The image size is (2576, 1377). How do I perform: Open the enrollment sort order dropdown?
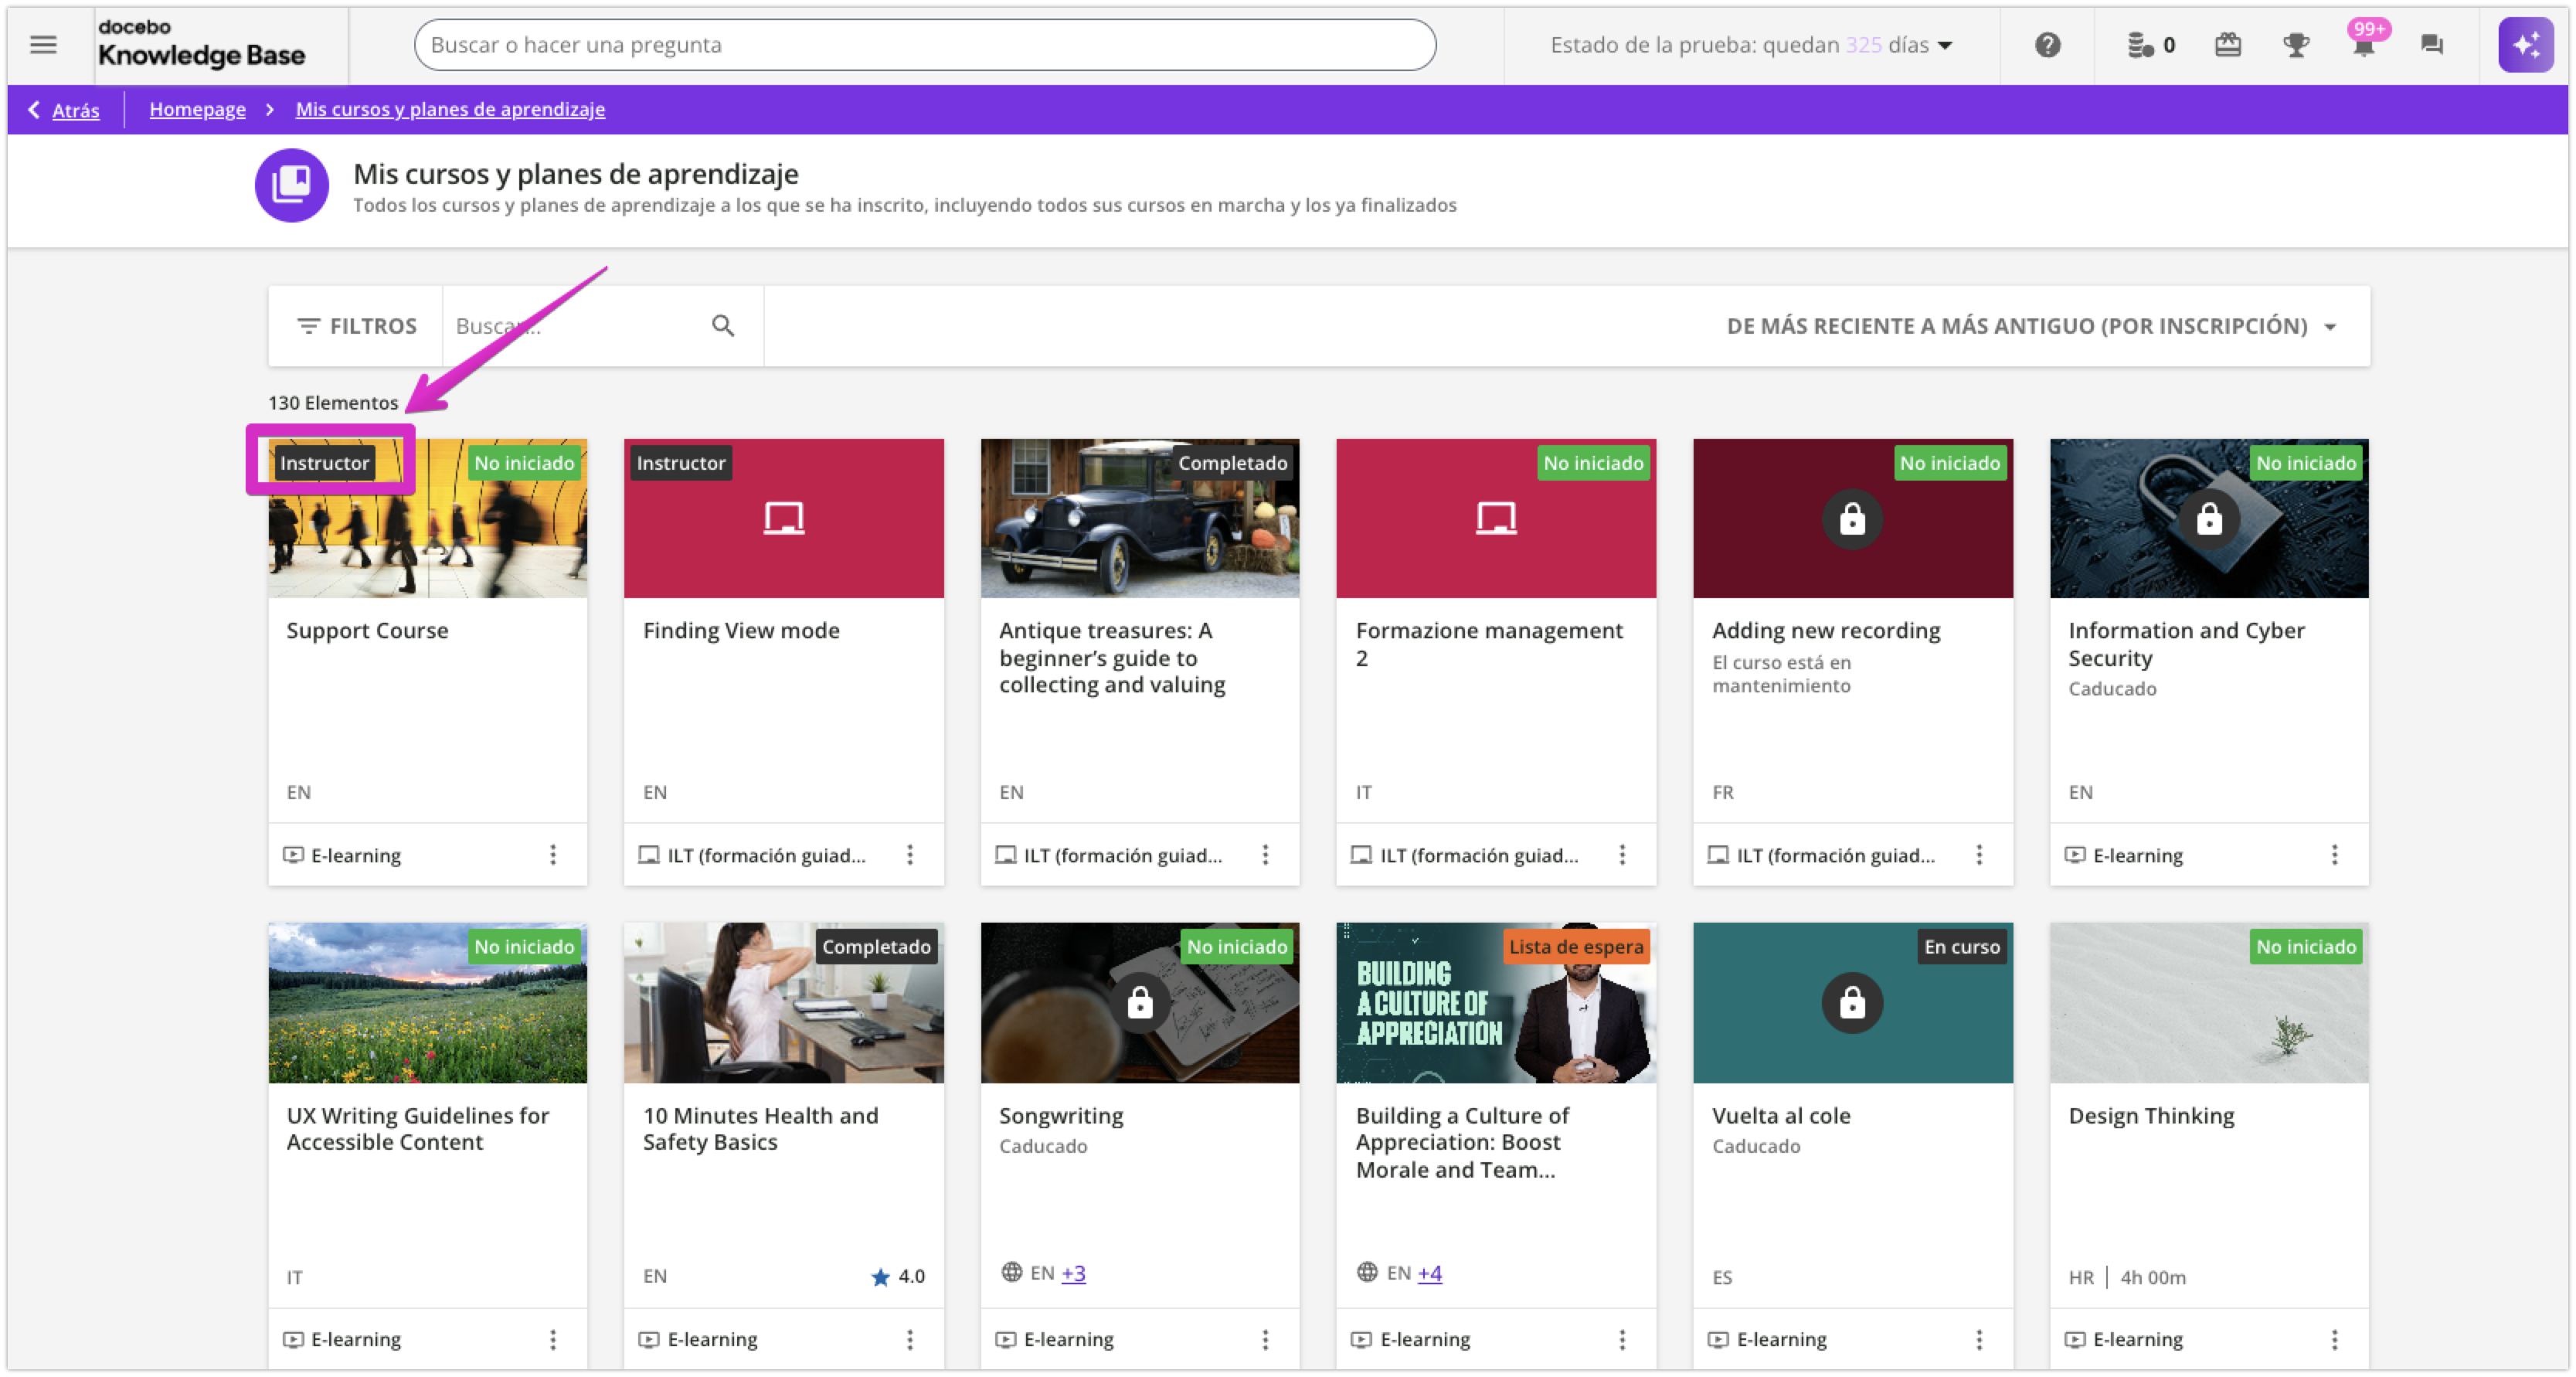click(x=2030, y=326)
